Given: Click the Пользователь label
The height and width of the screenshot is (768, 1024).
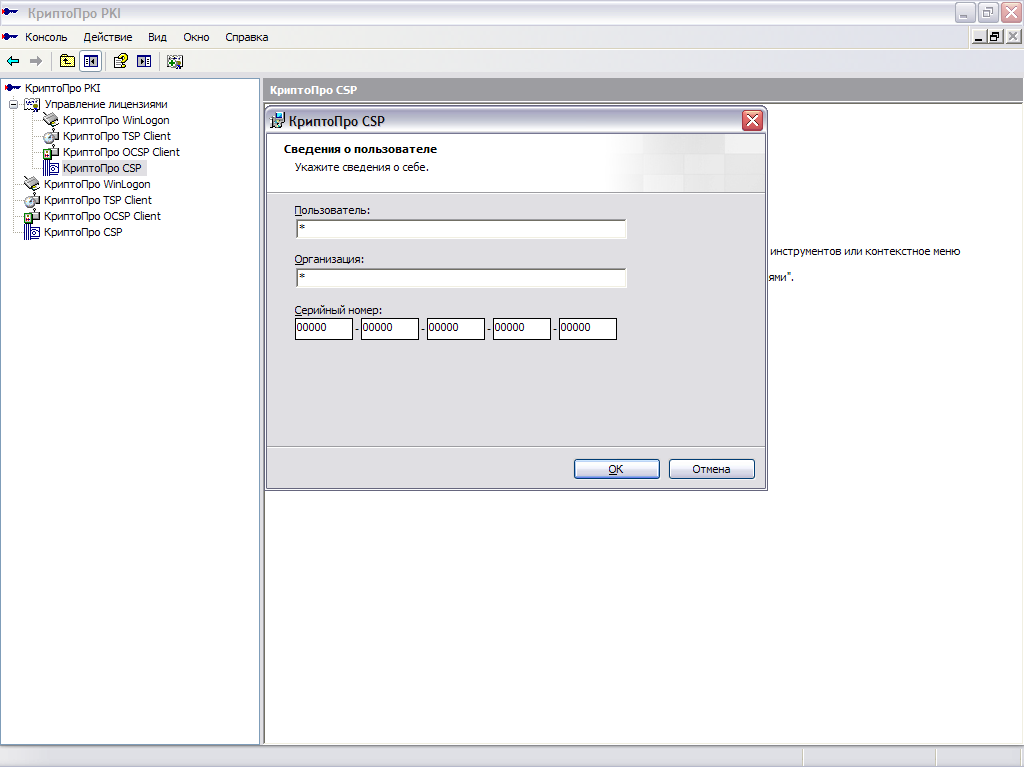Looking at the screenshot, I should tap(332, 210).
